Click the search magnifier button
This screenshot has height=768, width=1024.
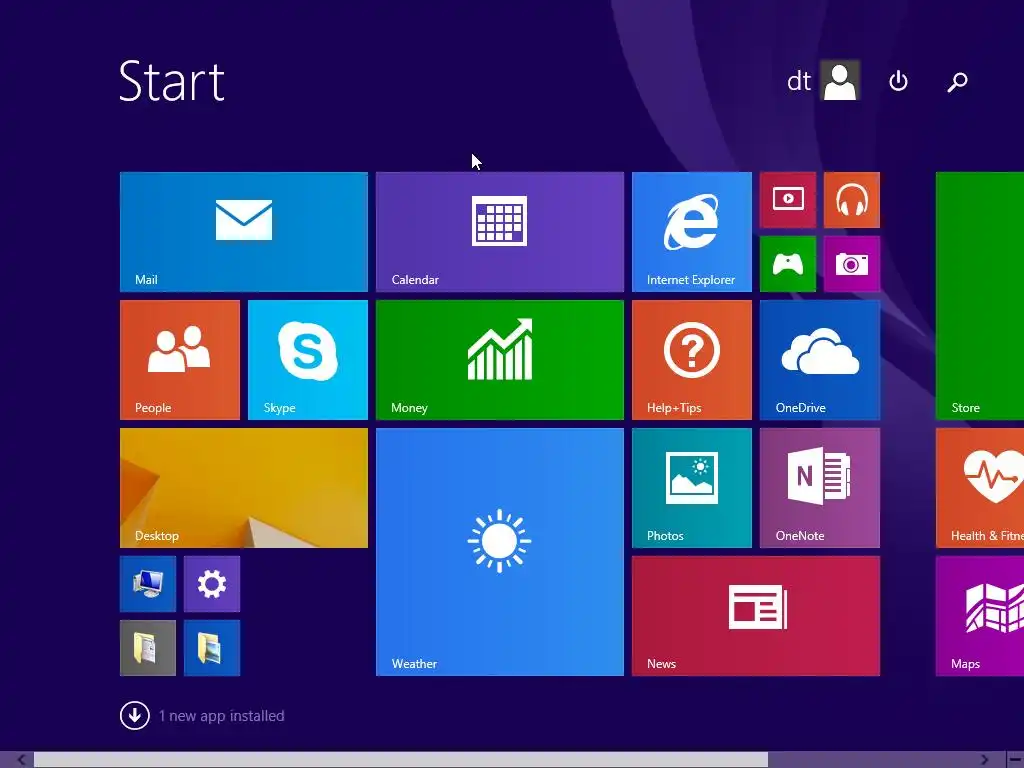point(957,82)
